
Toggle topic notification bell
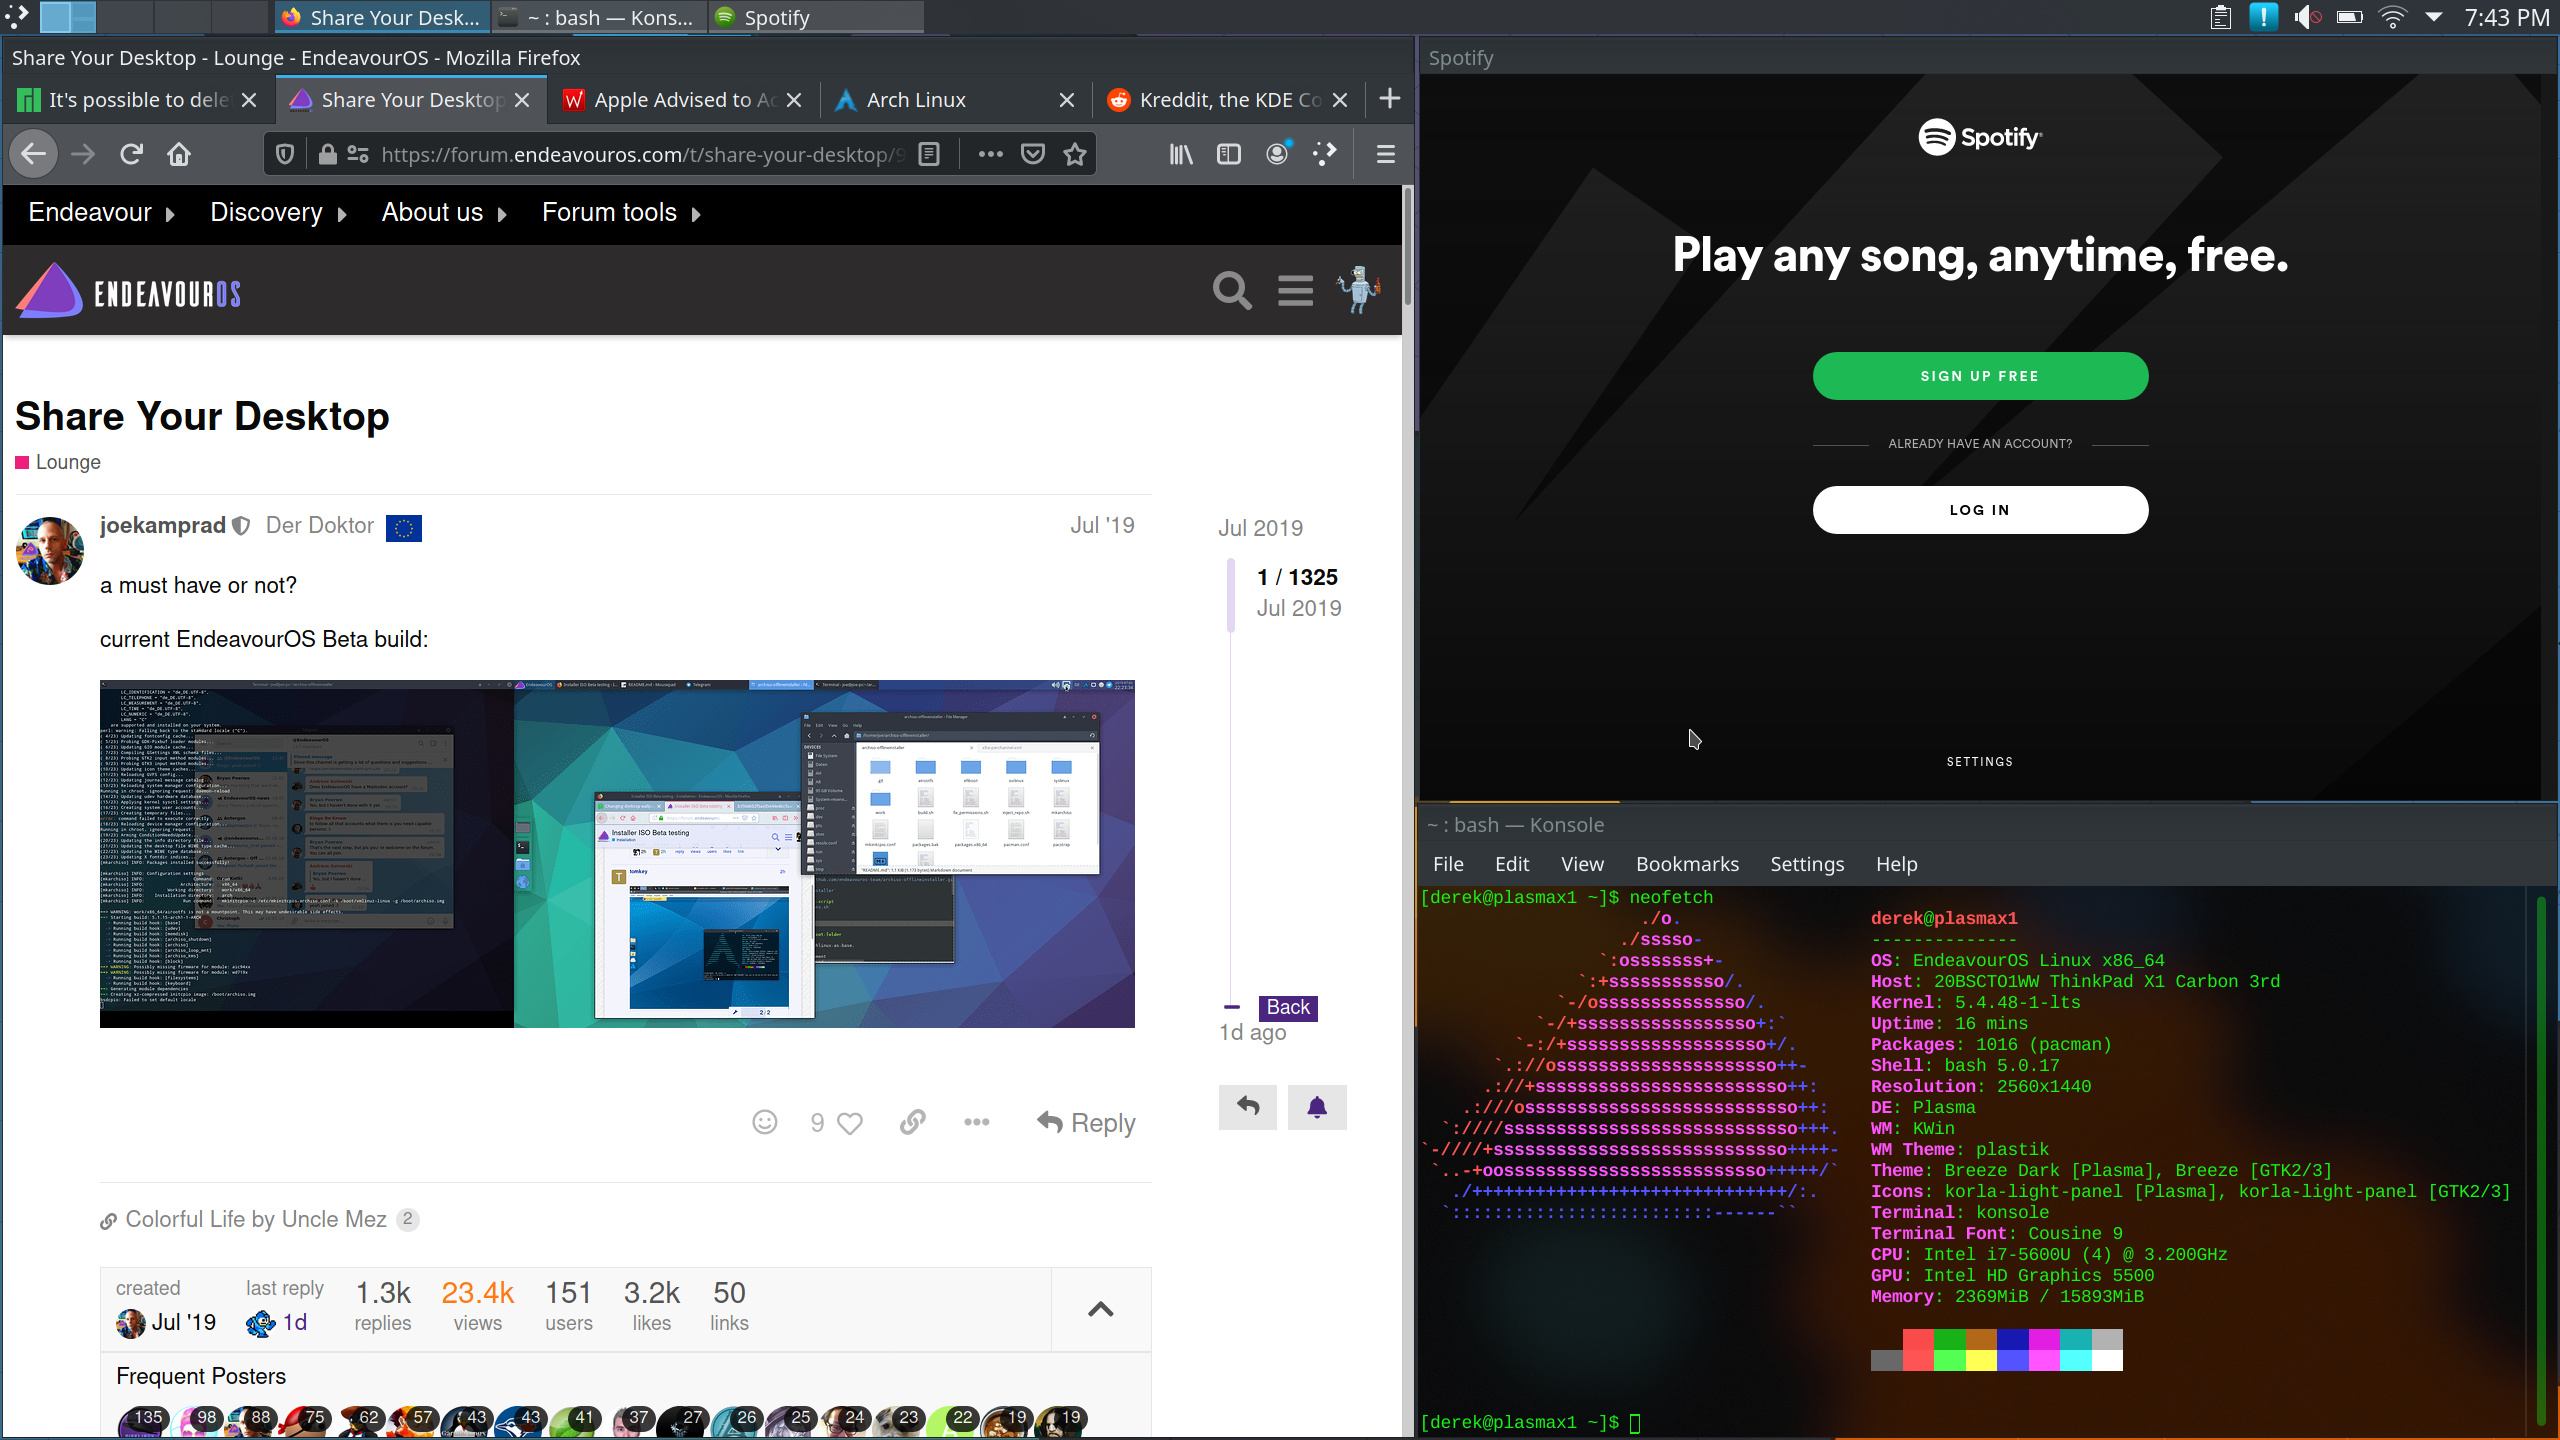[1317, 1107]
